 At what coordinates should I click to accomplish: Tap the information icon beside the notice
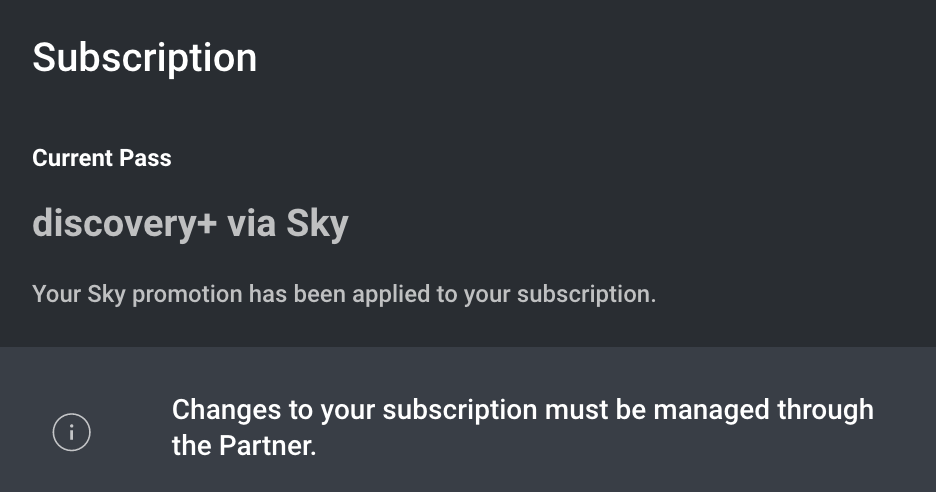pos(72,432)
